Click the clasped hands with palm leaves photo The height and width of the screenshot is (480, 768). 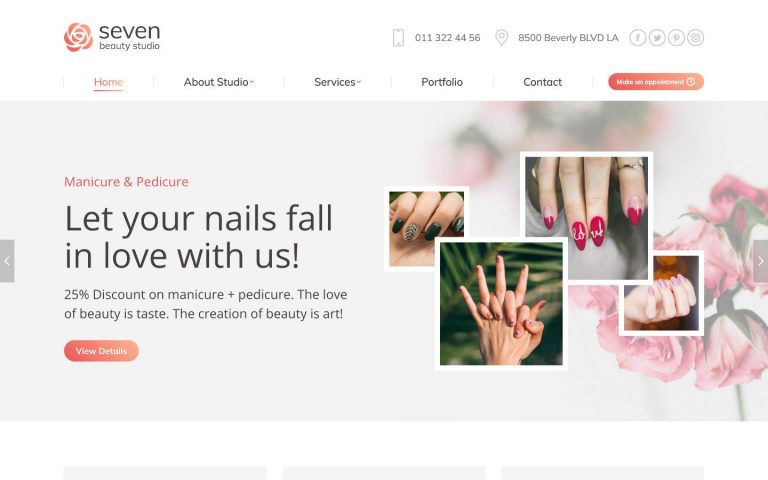501,304
